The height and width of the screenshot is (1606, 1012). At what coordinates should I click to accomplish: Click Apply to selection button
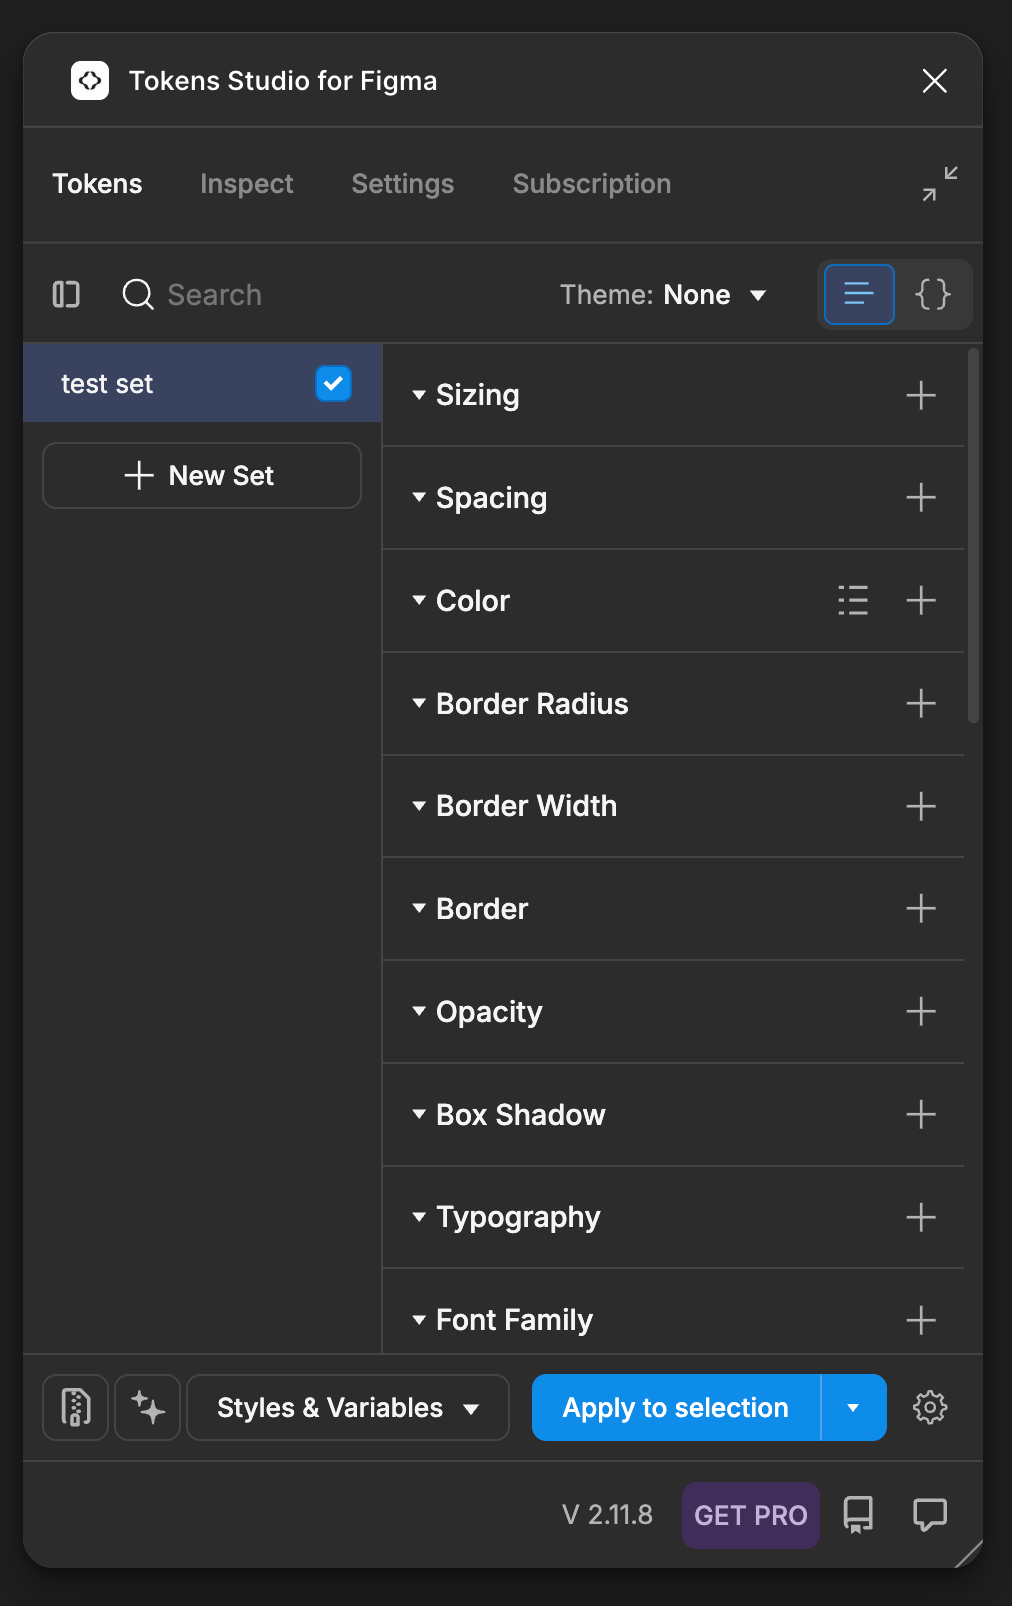[676, 1407]
